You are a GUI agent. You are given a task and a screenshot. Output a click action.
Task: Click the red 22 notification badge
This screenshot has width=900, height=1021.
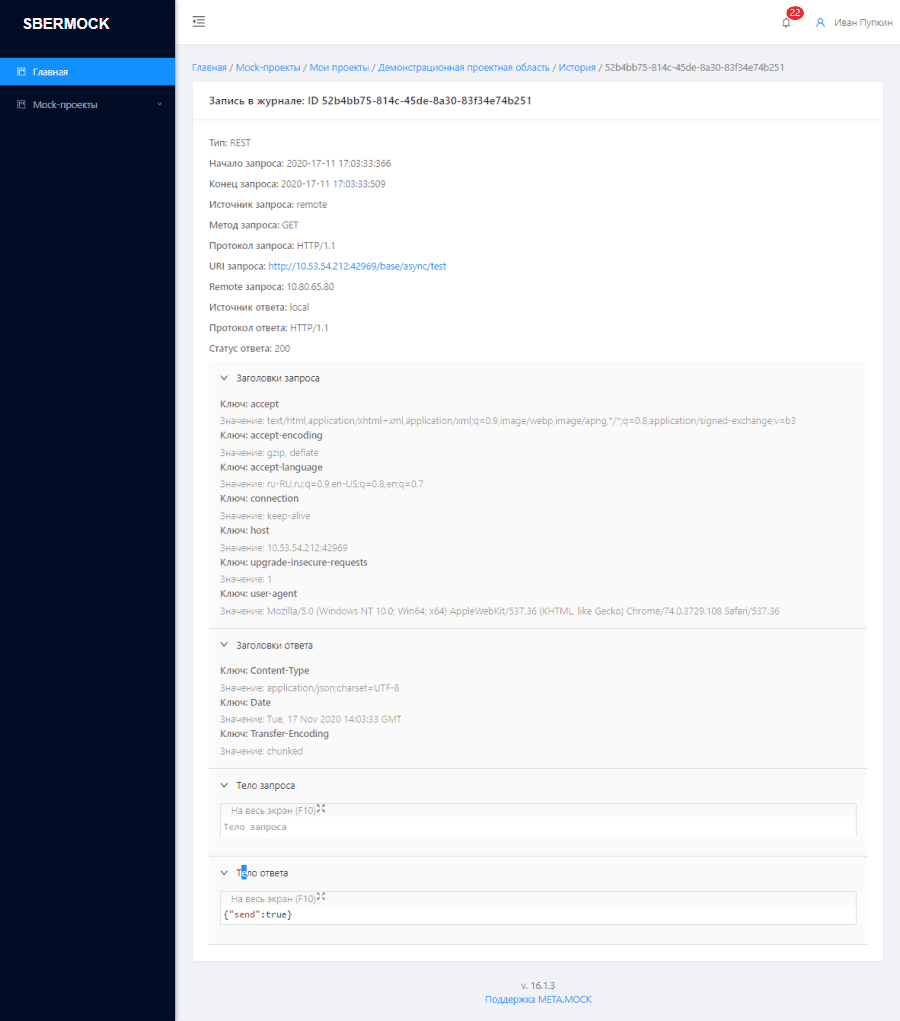795,13
